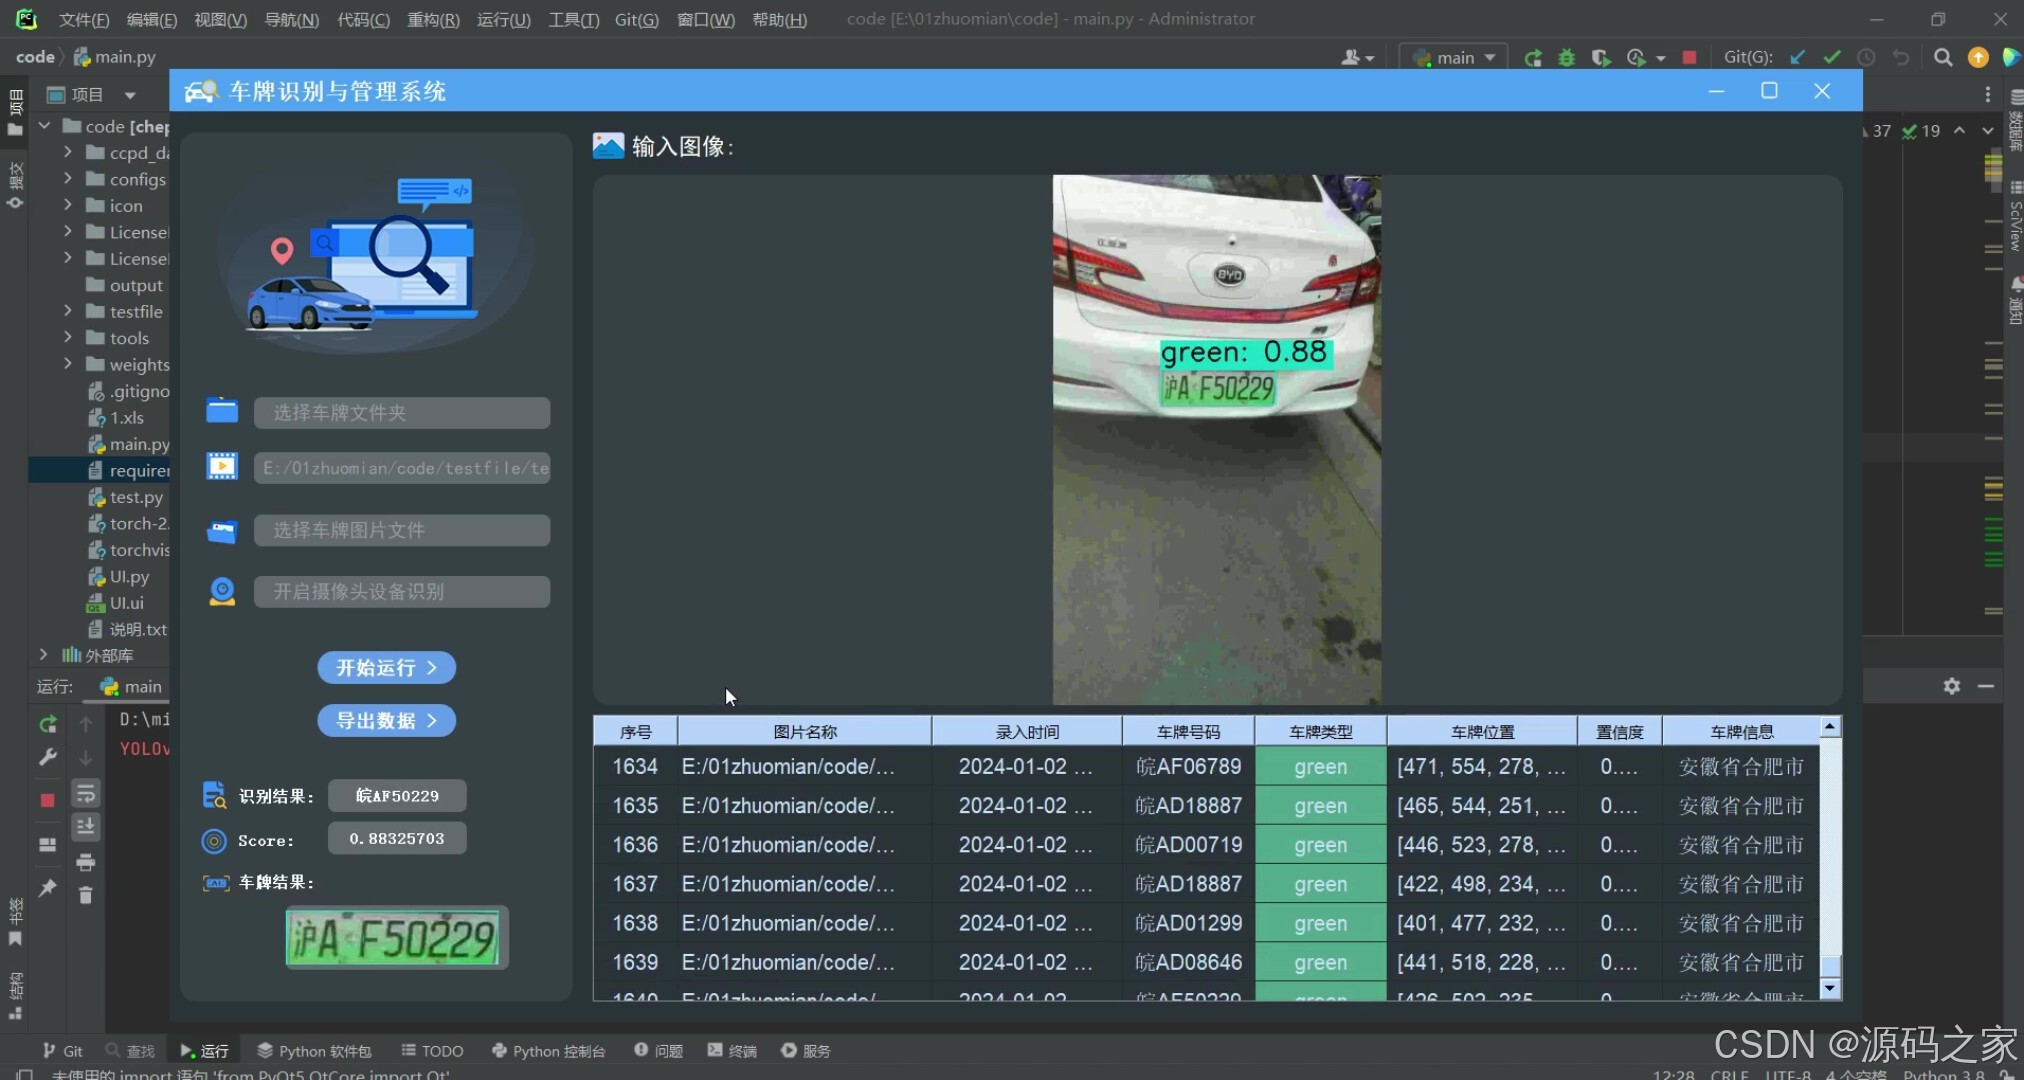Click the video file icon in left panel
Viewport: 2024px width, 1080px height.
pyautogui.click(x=222, y=466)
